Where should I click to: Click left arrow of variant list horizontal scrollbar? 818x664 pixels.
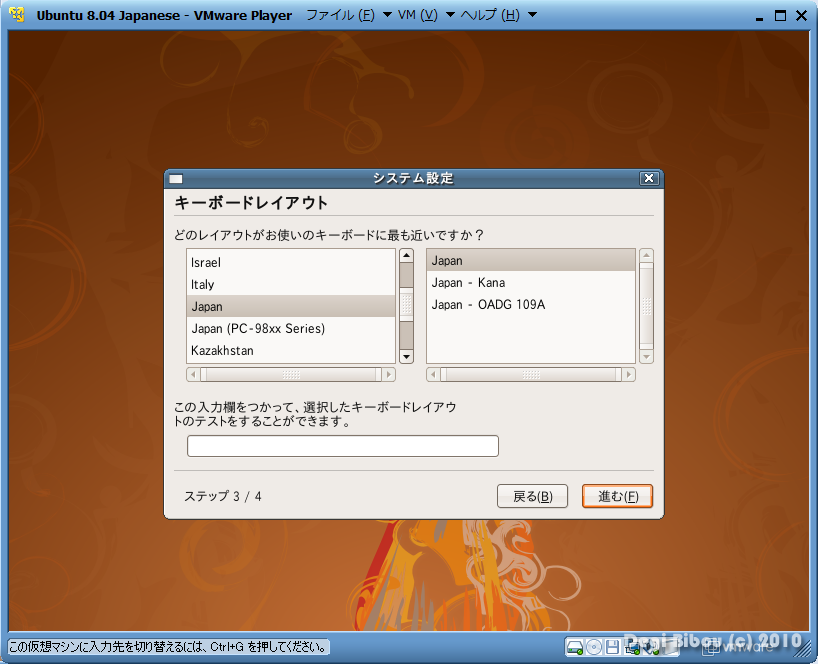pos(433,374)
